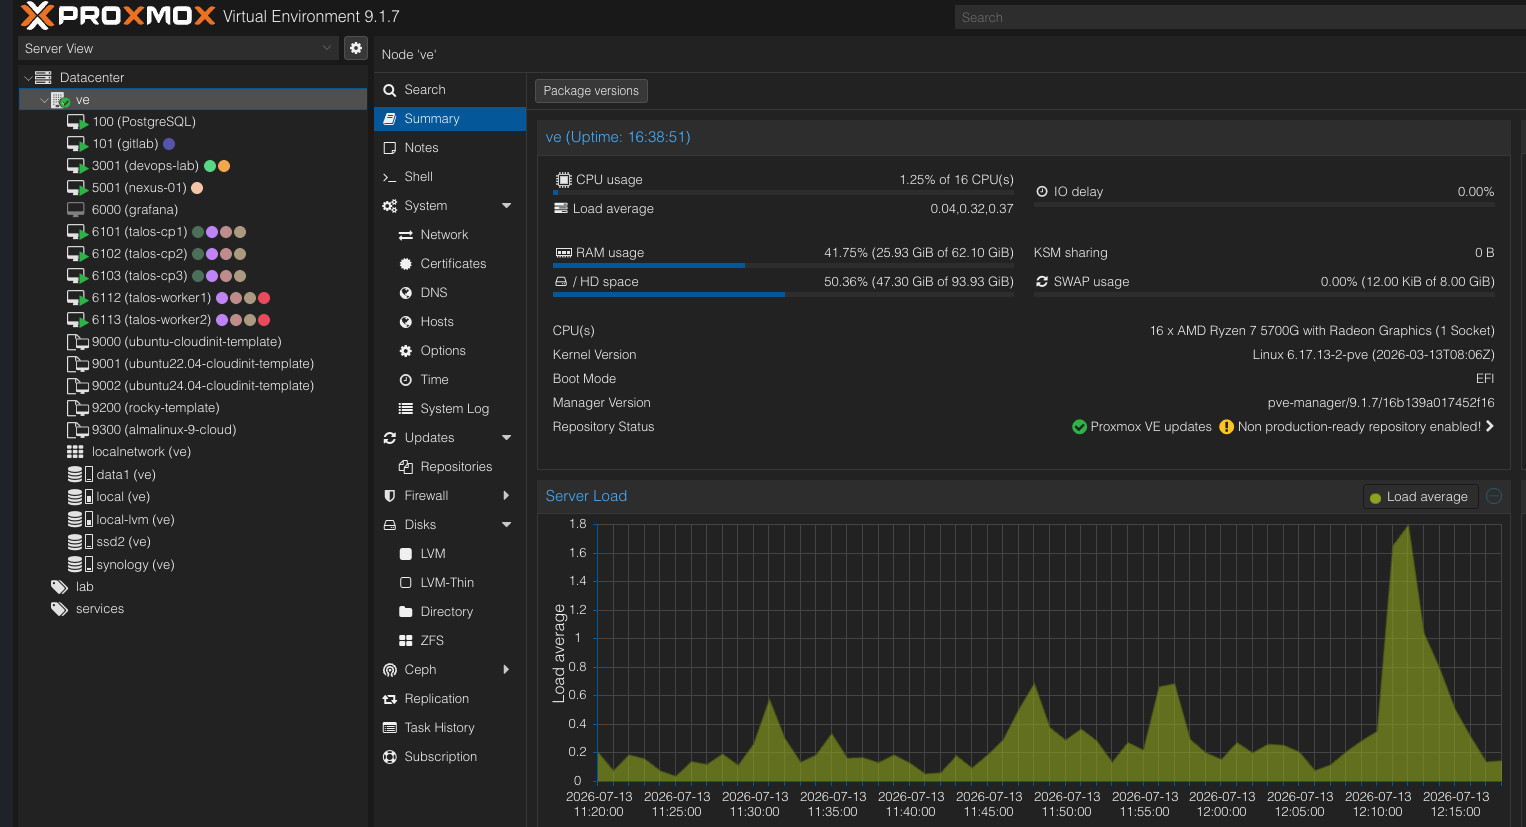The image size is (1526, 827).
Task: Click the Subscription lifebuoy icon
Action: pyautogui.click(x=390, y=757)
